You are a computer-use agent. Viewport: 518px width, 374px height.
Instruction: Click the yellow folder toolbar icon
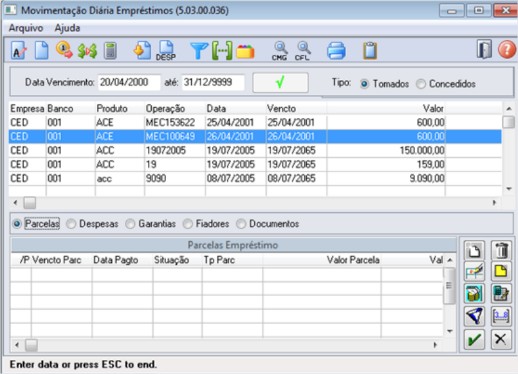tap(245, 52)
